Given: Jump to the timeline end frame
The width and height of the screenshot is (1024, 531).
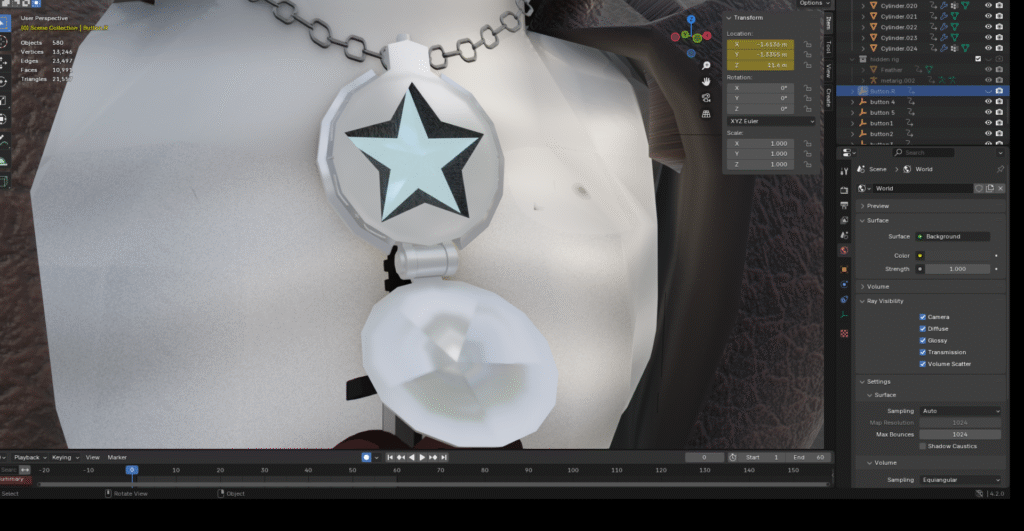Looking at the screenshot, I should [442, 457].
